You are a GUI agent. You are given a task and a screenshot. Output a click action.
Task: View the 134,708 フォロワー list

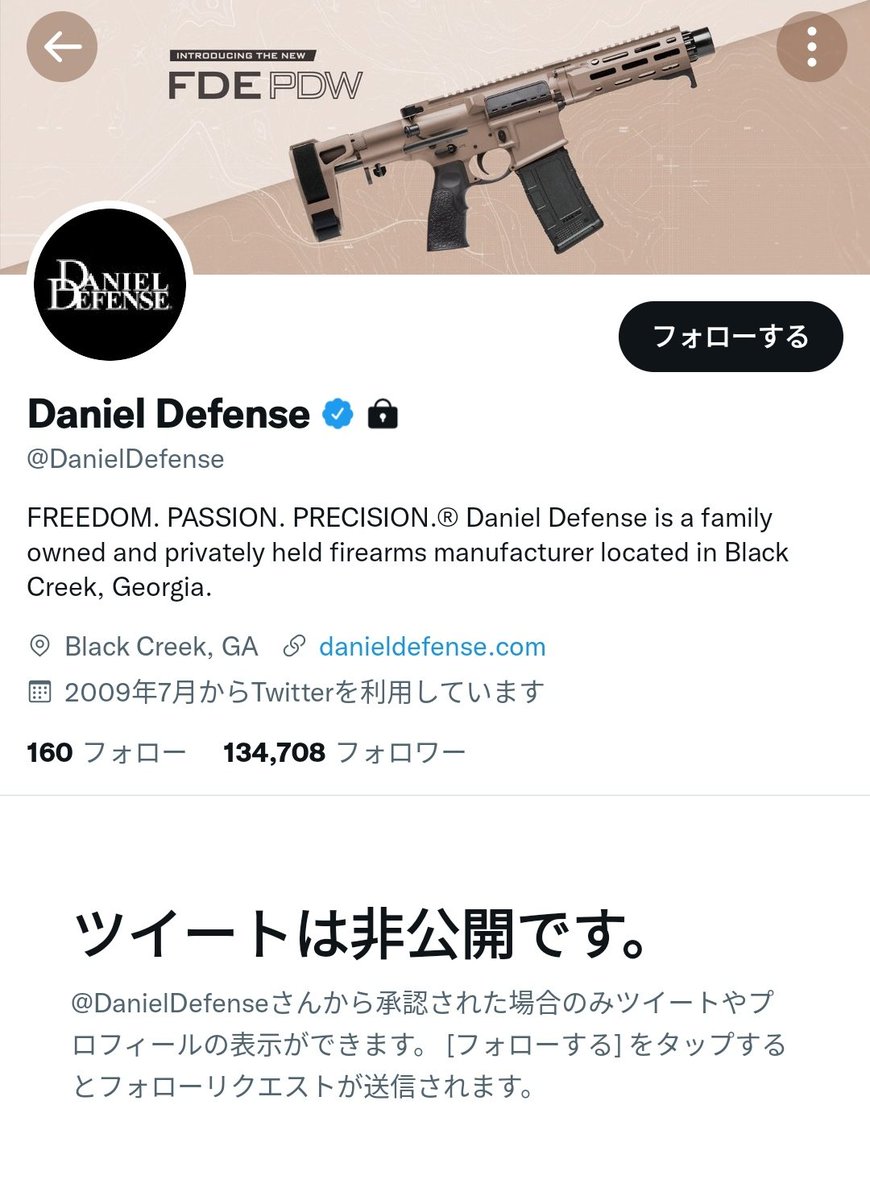coord(345,752)
